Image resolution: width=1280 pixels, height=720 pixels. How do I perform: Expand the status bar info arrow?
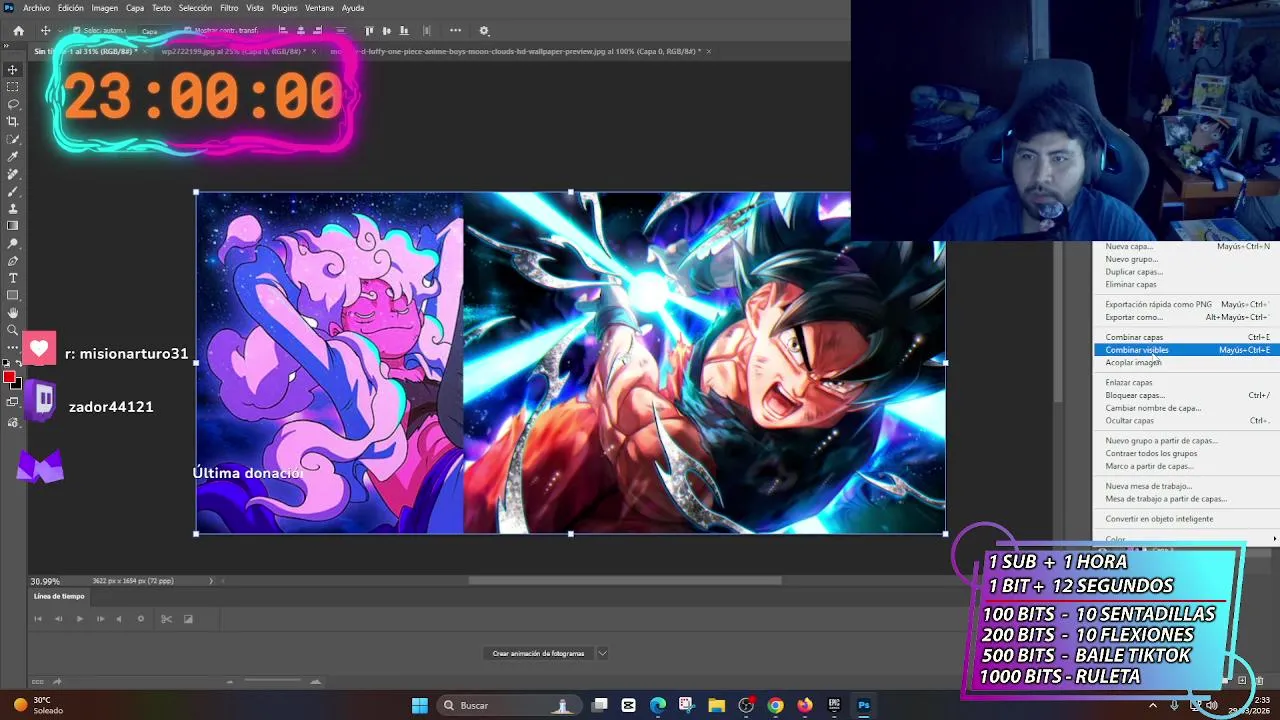pos(210,581)
